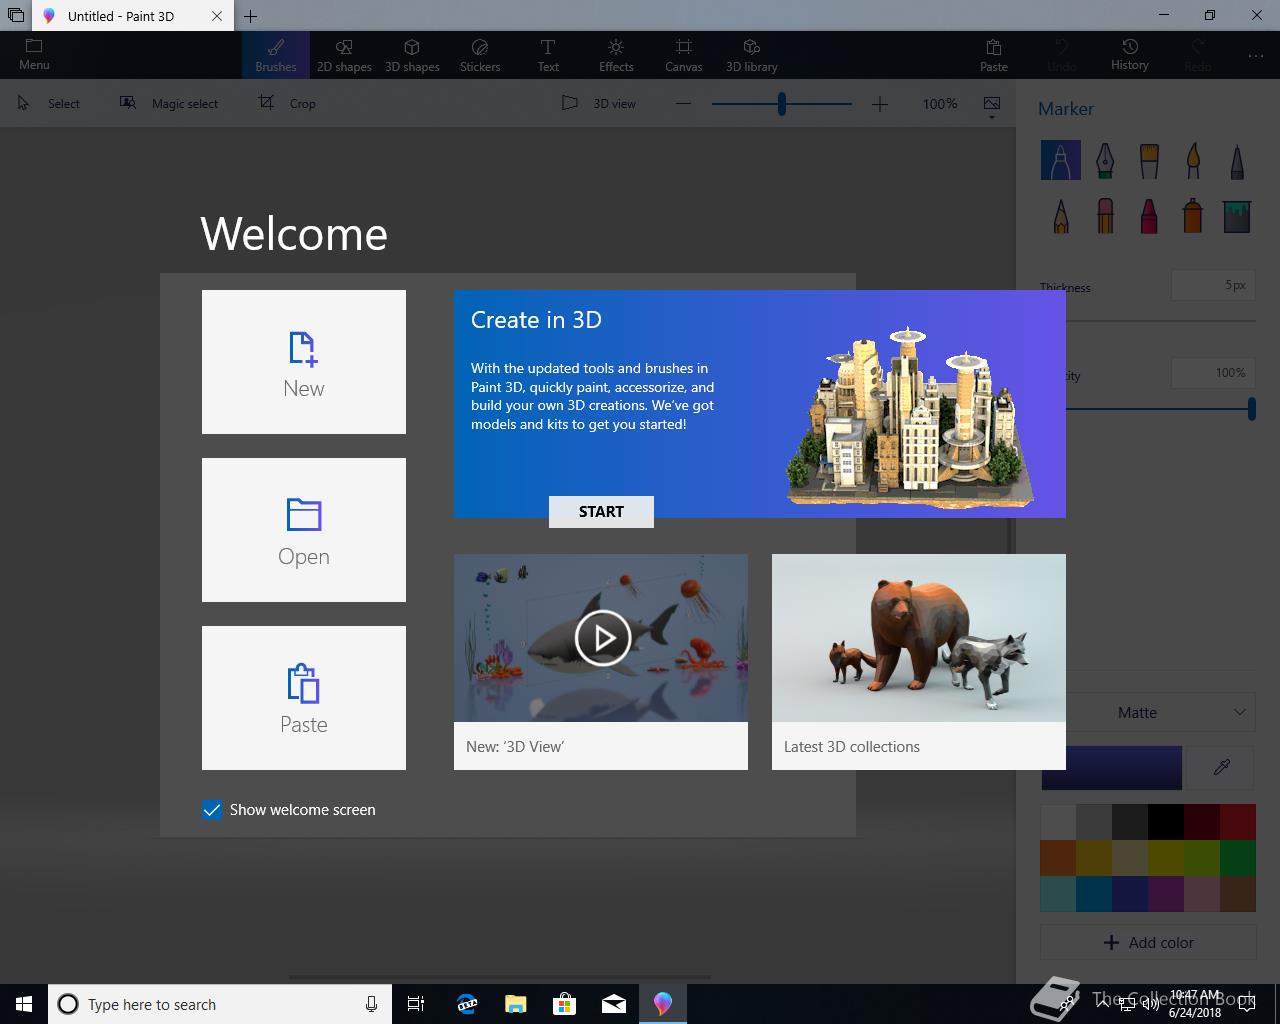Select the Crayon brush tool
The image size is (1280, 1024).
point(1149,215)
